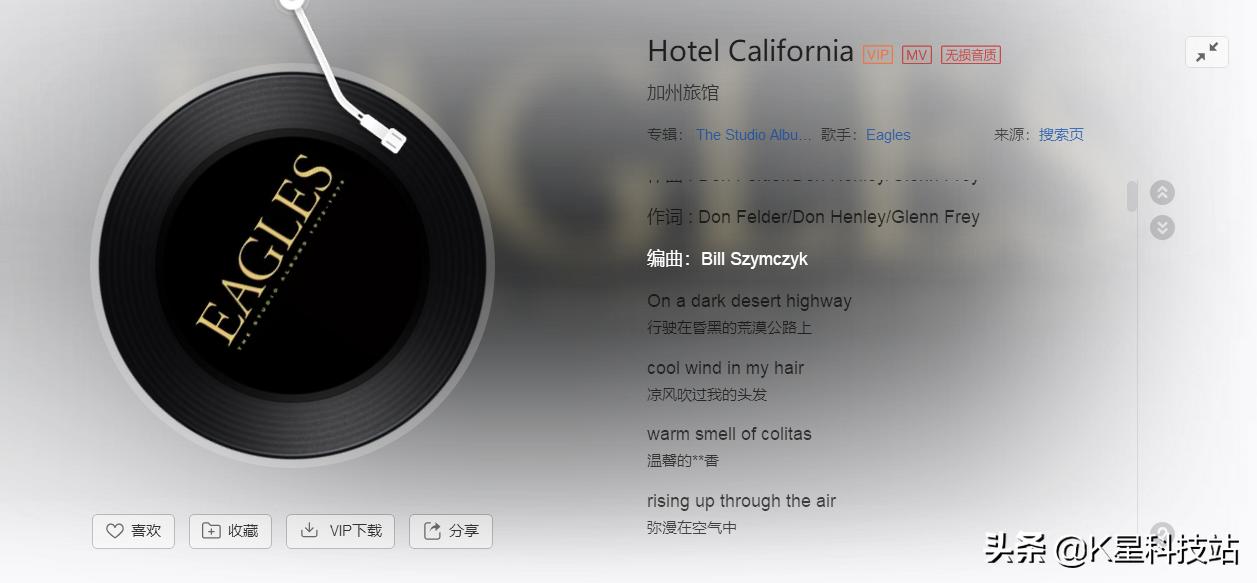Click the double-chevron down lyrics button
Screen dimensions: 1257x583
click(1162, 227)
